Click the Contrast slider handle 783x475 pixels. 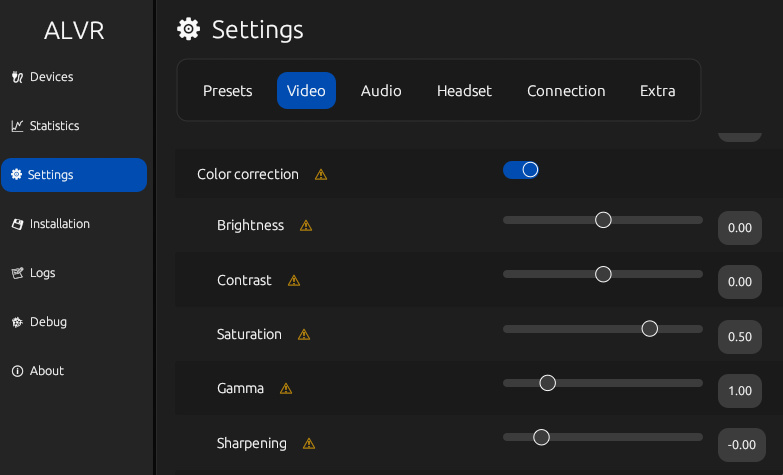[x=603, y=274]
